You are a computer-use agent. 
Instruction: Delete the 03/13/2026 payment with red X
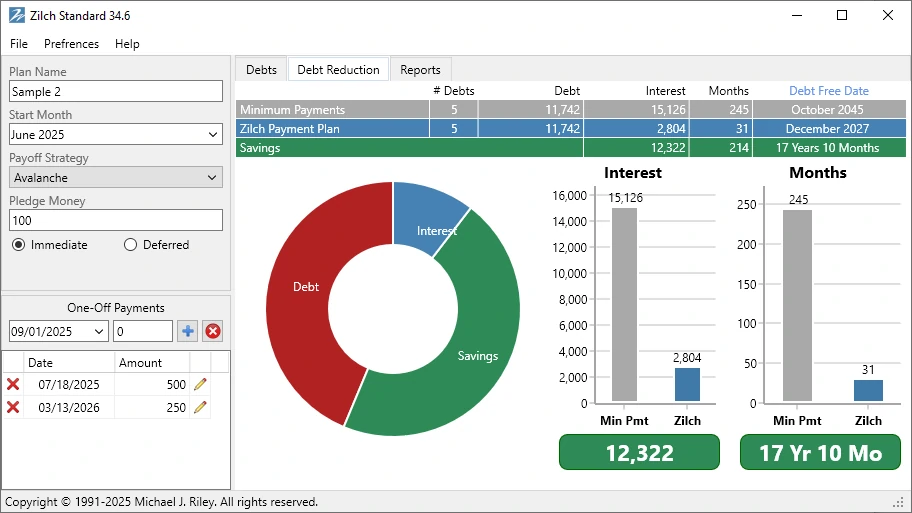click(x=13, y=407)
